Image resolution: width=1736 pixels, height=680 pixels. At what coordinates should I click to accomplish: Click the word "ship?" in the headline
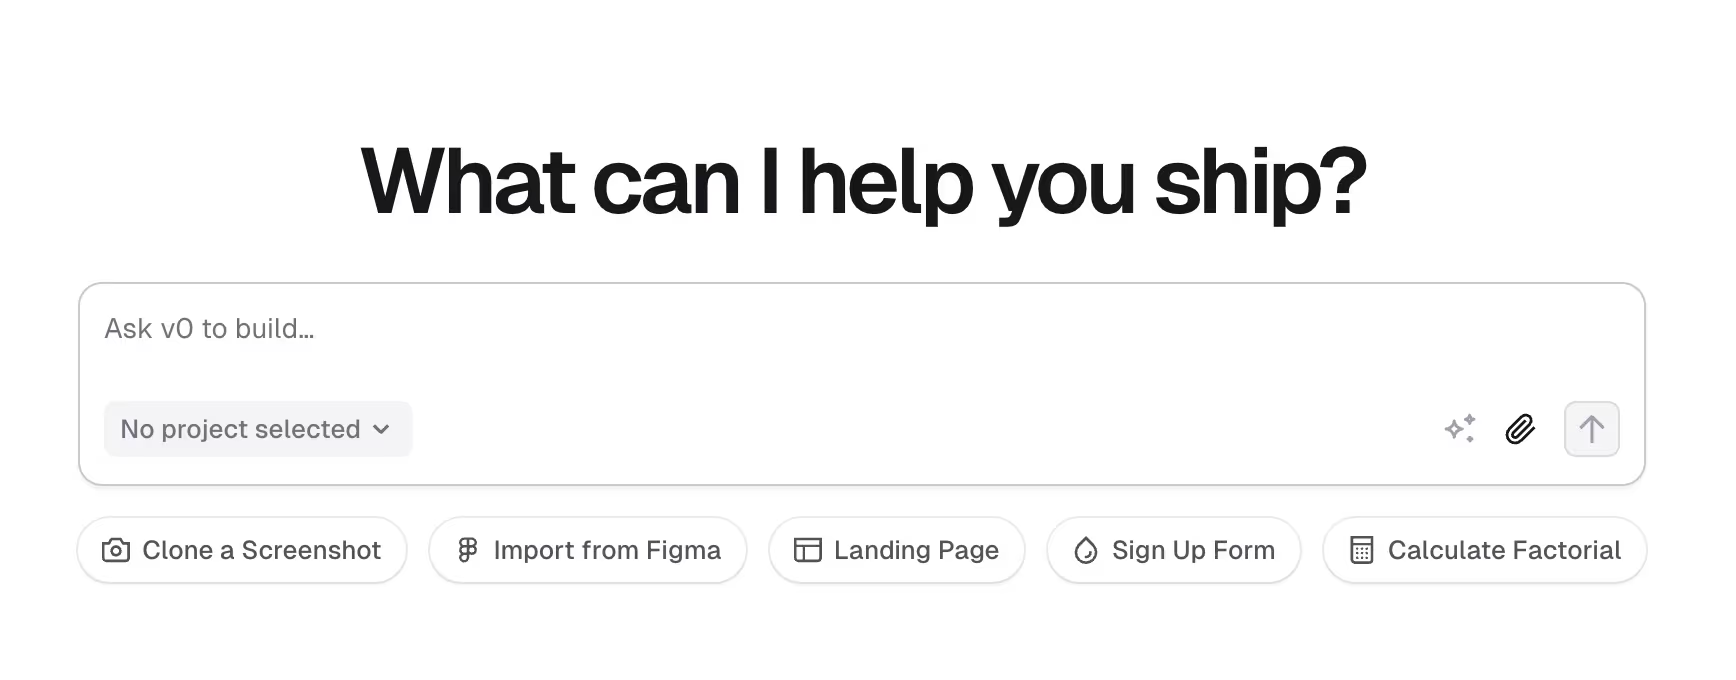click(x=1260, y=182)
